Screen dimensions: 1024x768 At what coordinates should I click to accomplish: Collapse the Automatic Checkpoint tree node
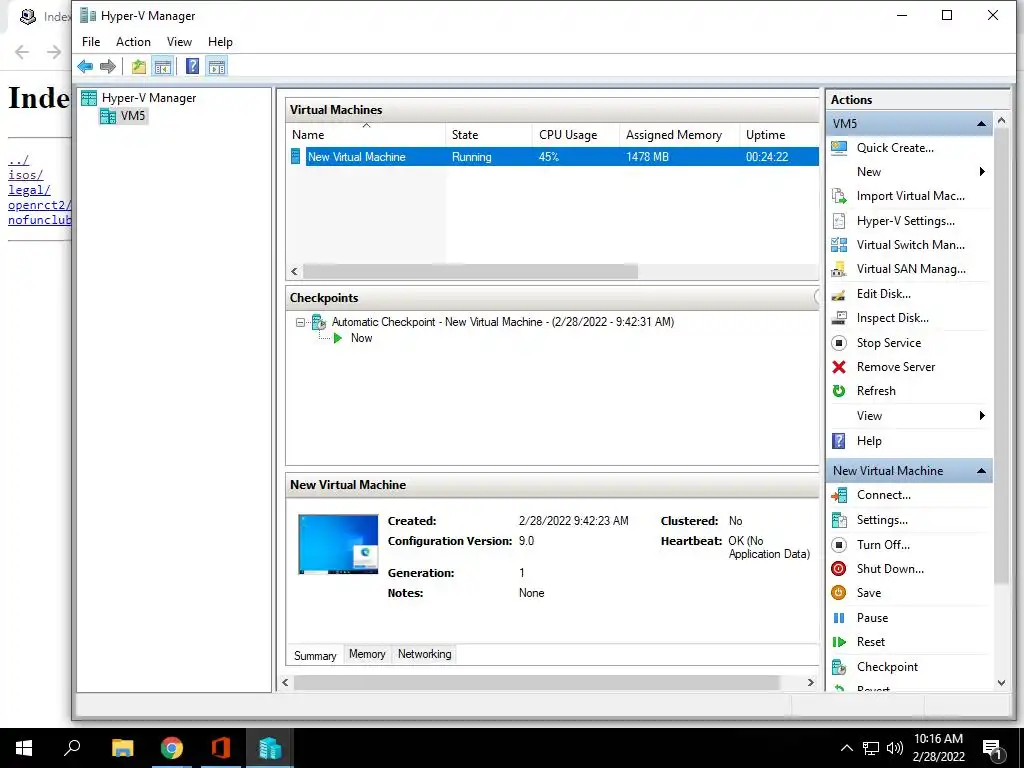pyautogui.click(x=300, y=322)
